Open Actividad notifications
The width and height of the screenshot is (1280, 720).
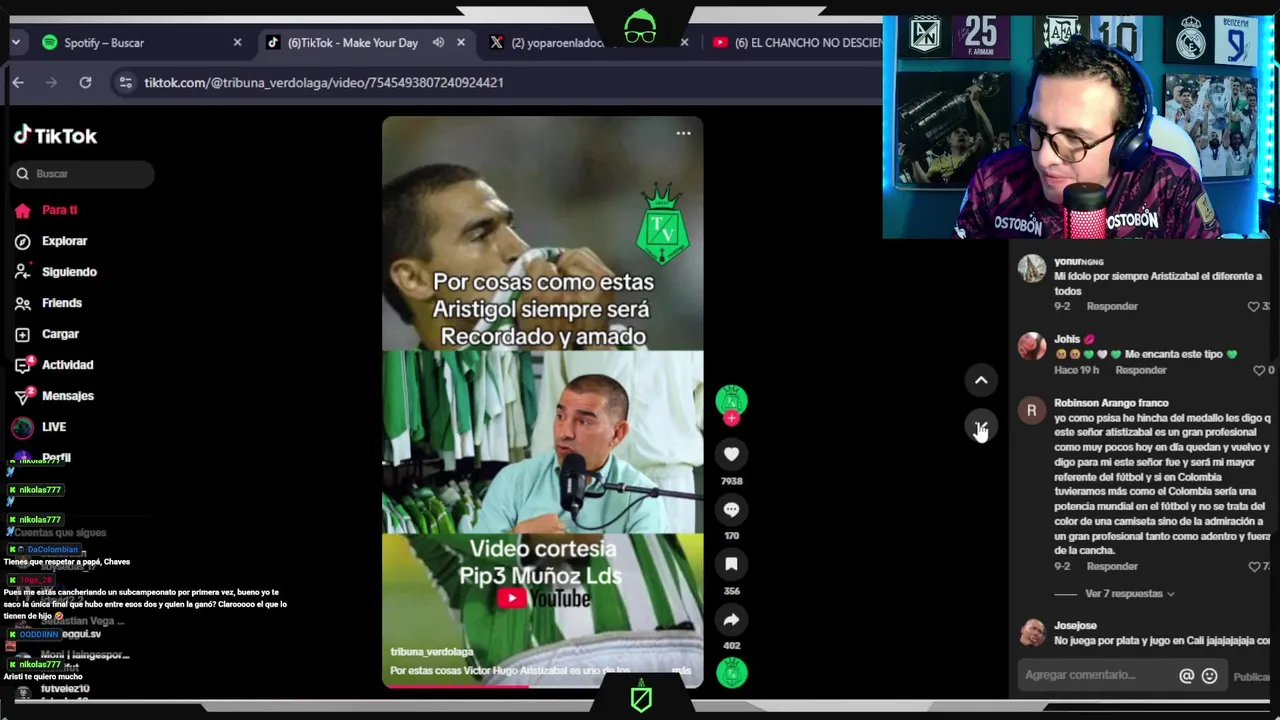(67, 365)
